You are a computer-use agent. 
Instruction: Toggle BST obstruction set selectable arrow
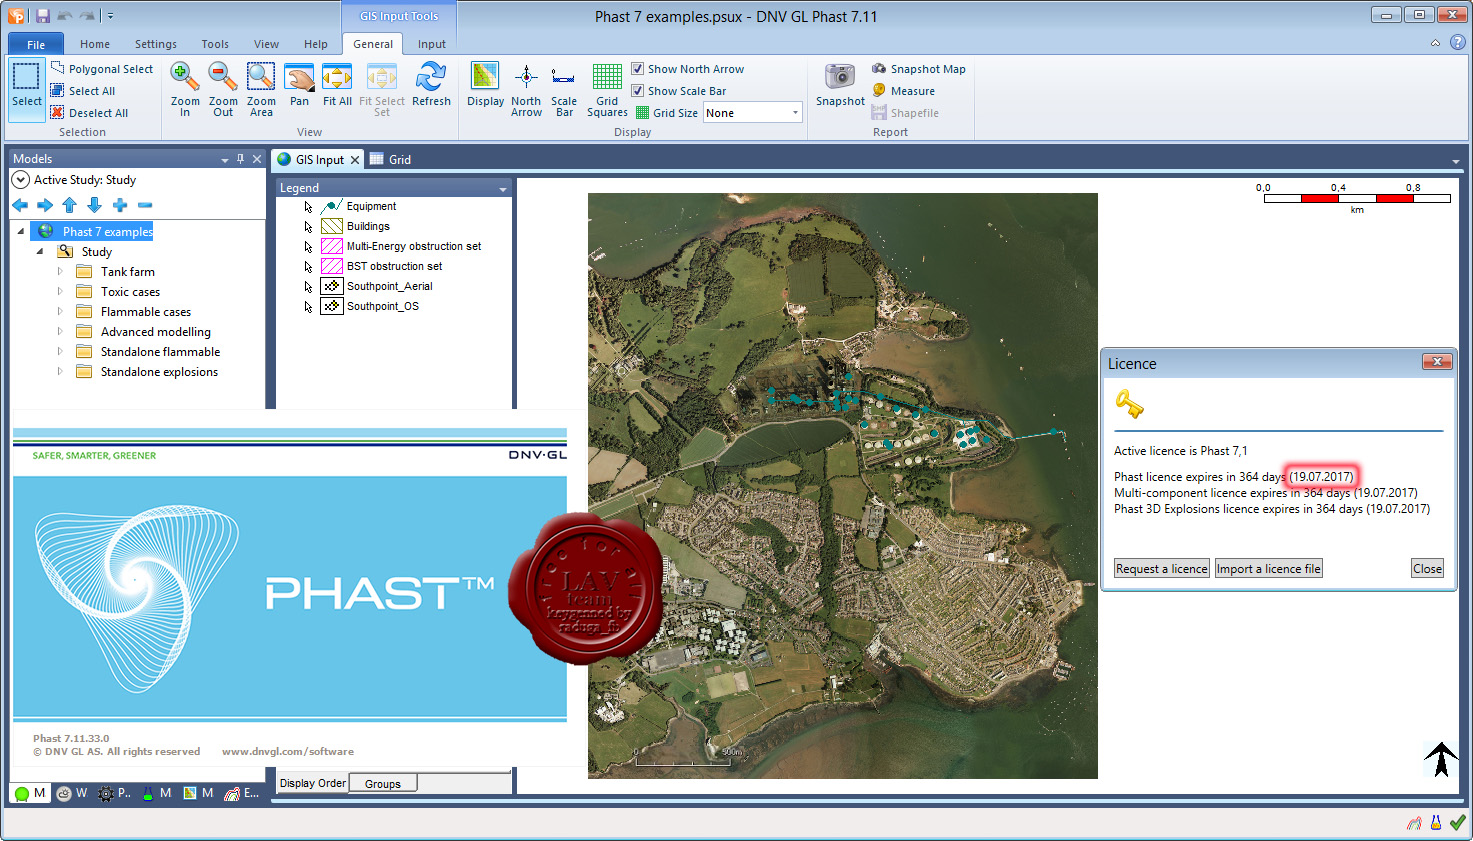[308, 267]
